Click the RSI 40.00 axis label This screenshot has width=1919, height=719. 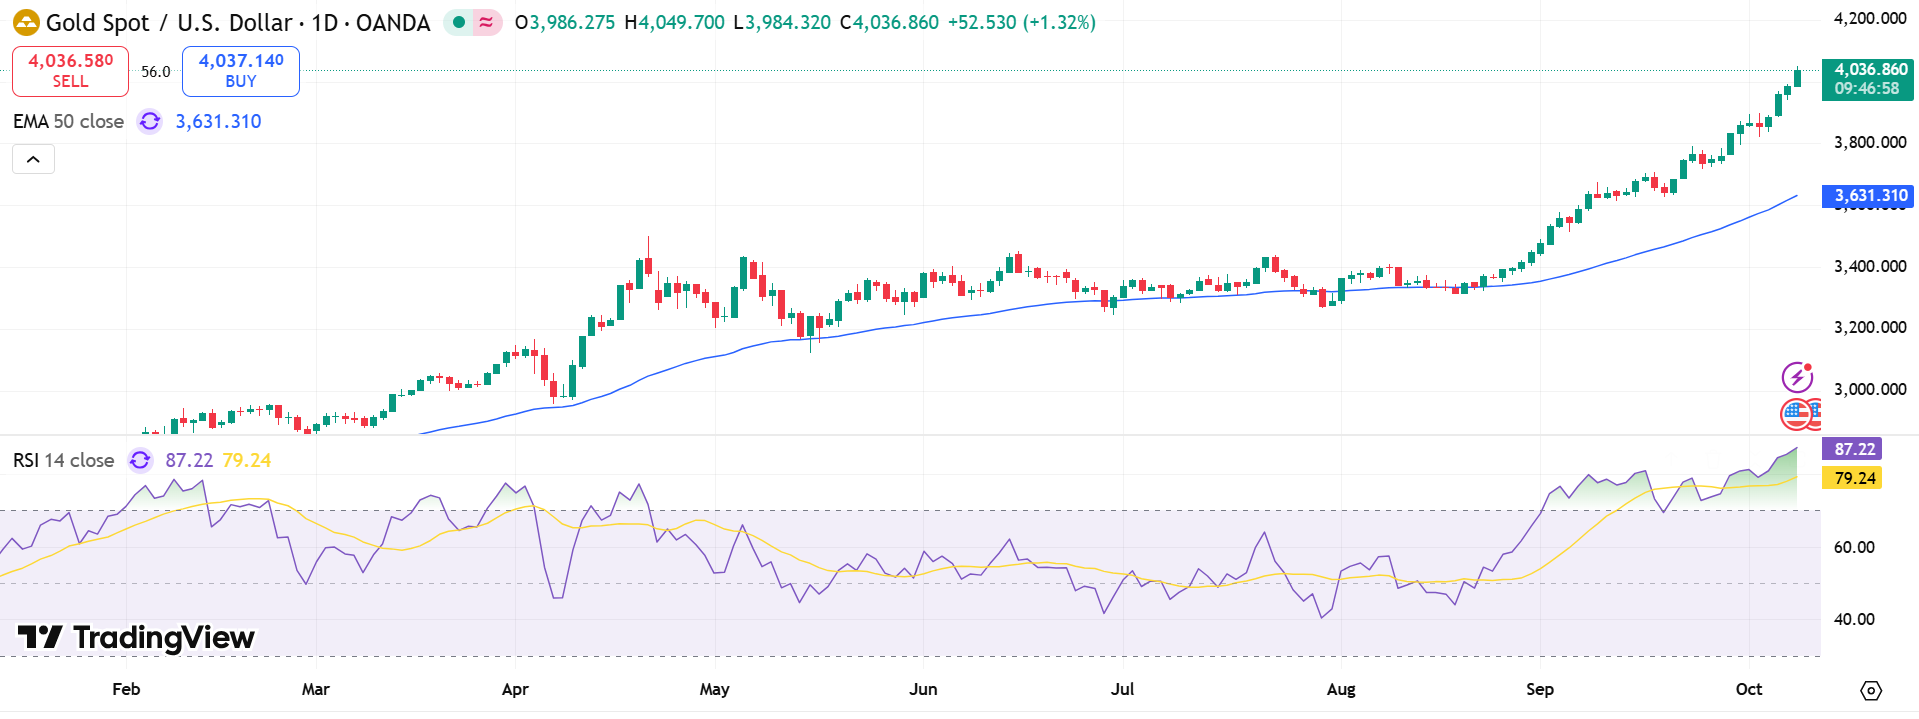[x=1854, y=619]
